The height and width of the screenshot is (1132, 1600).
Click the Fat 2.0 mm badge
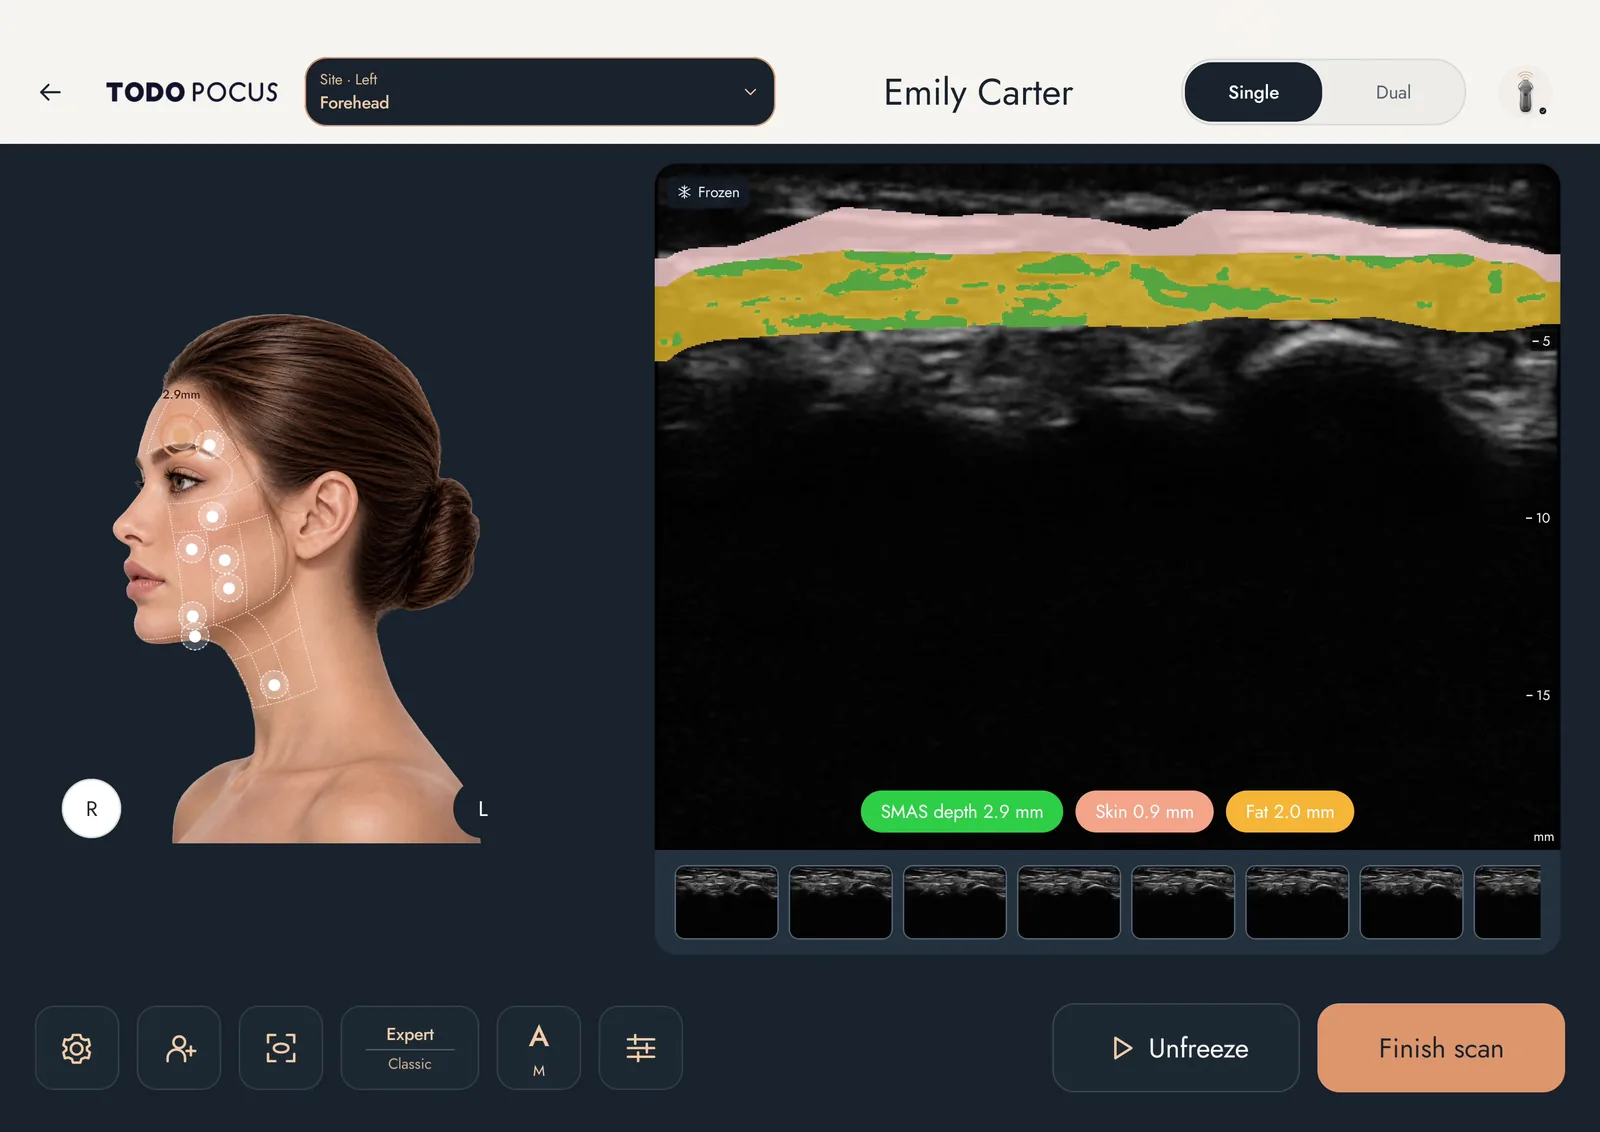pos(1290,812)
